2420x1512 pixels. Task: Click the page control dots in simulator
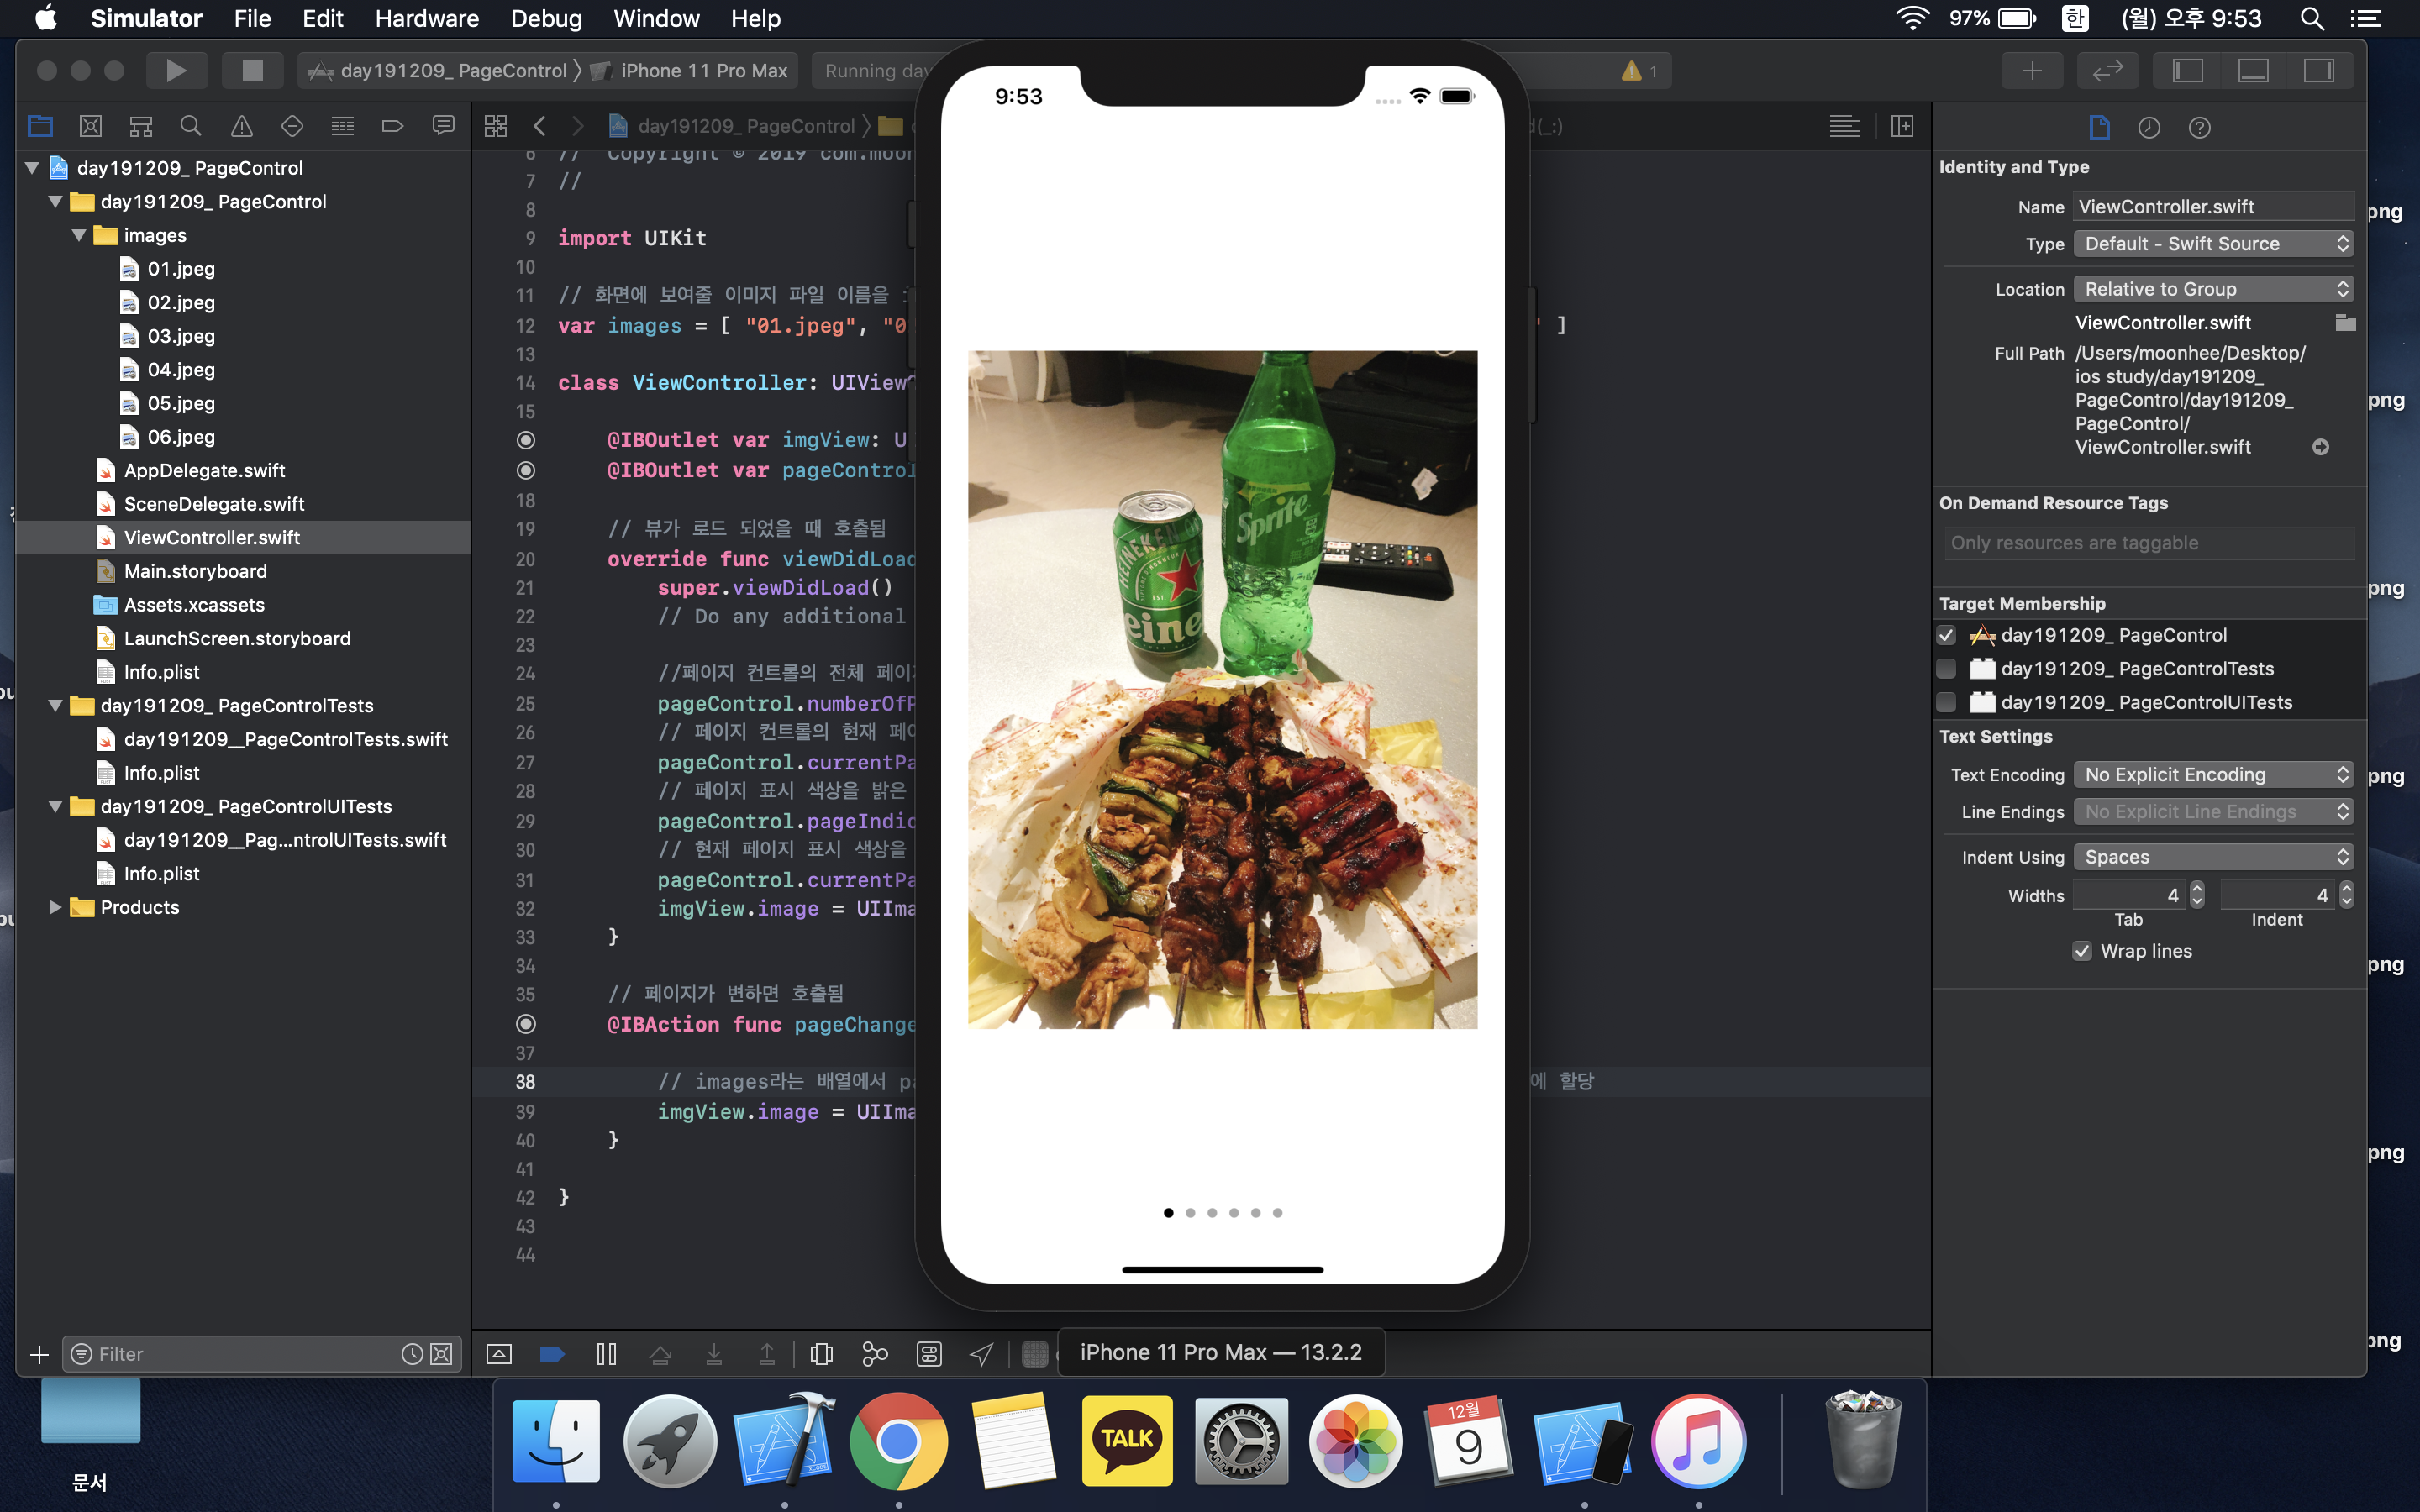(x=1222, y=1213)
